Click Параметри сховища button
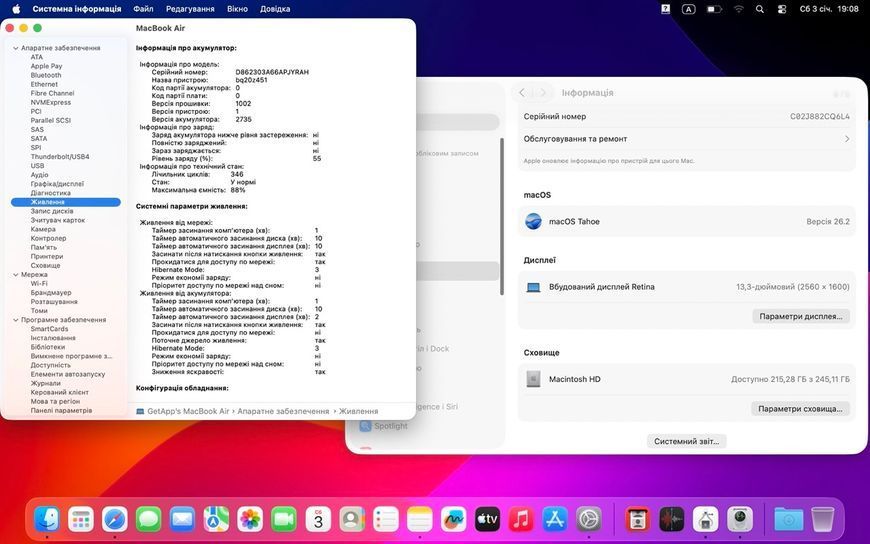Screen dimensions: 870x544 pos(800,409)
